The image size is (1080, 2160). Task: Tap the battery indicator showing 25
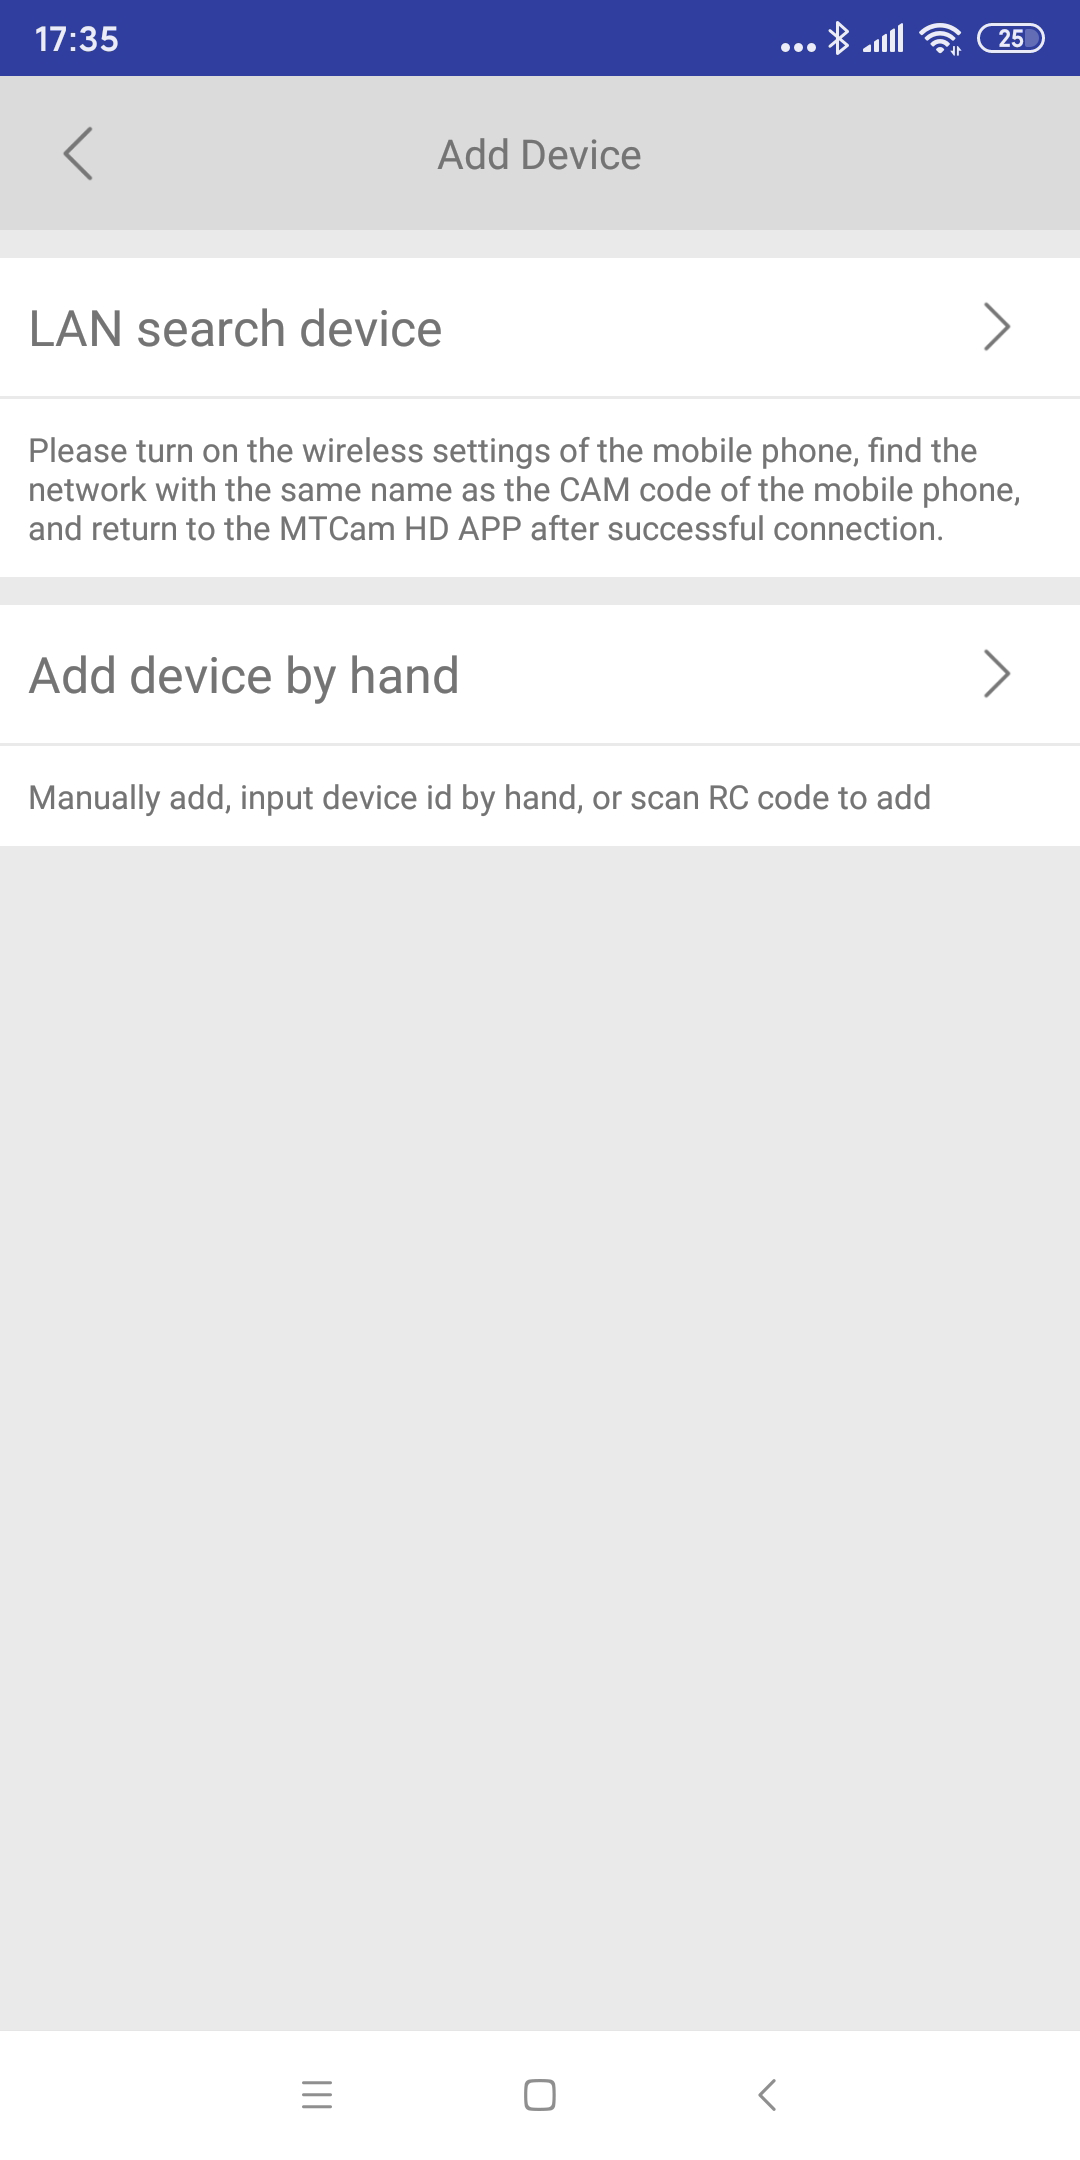click(x=1011, y=39)
